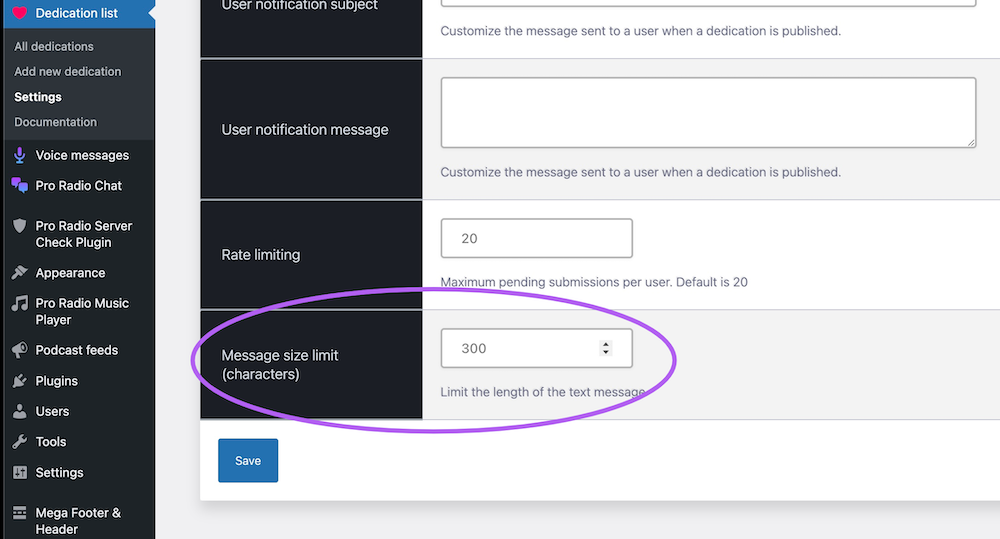Viewport: 1000px width, 539px height.
Task: Click the Pro Radio Chat bubble icon
Action: (x=19, y=185)
